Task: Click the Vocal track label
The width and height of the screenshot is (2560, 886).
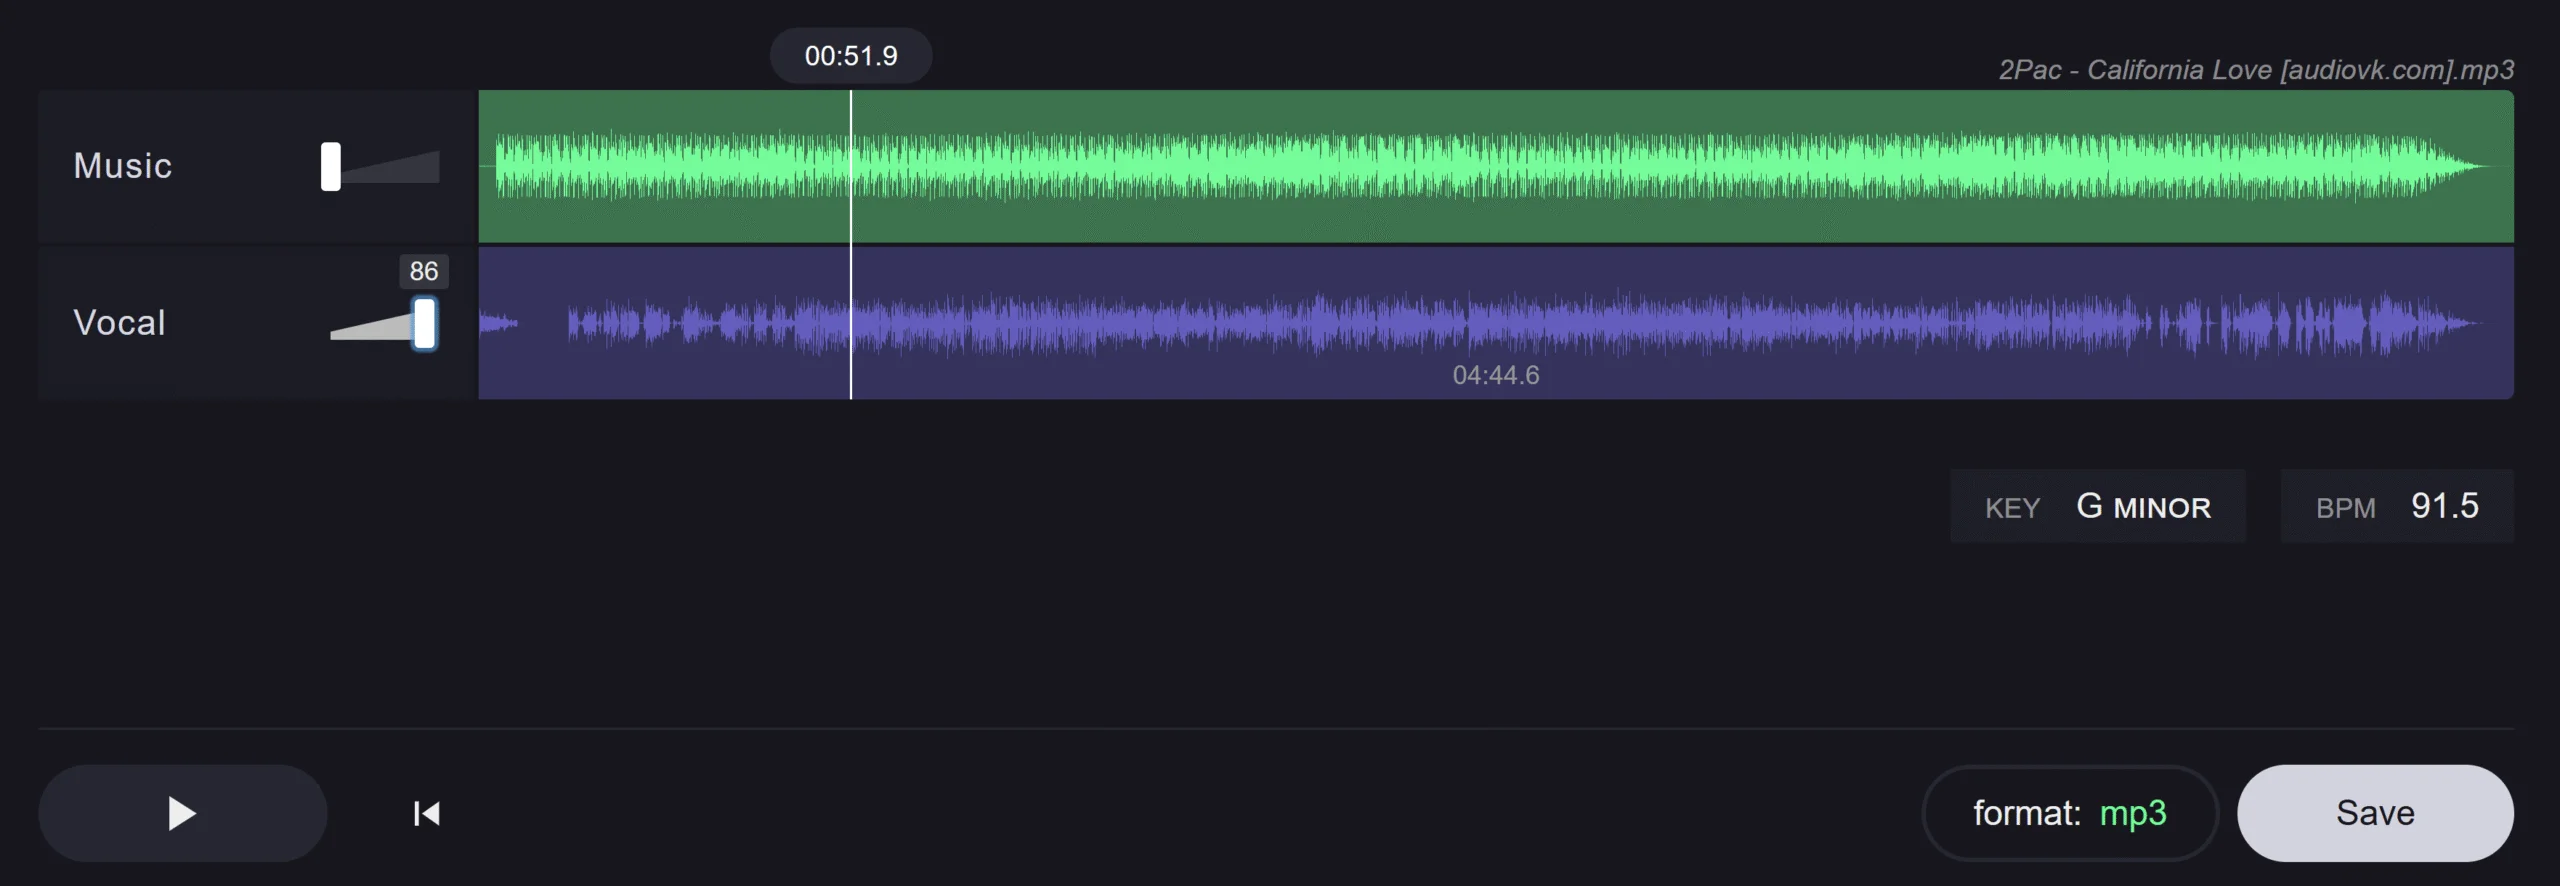Action: click(x=119, y=323)
